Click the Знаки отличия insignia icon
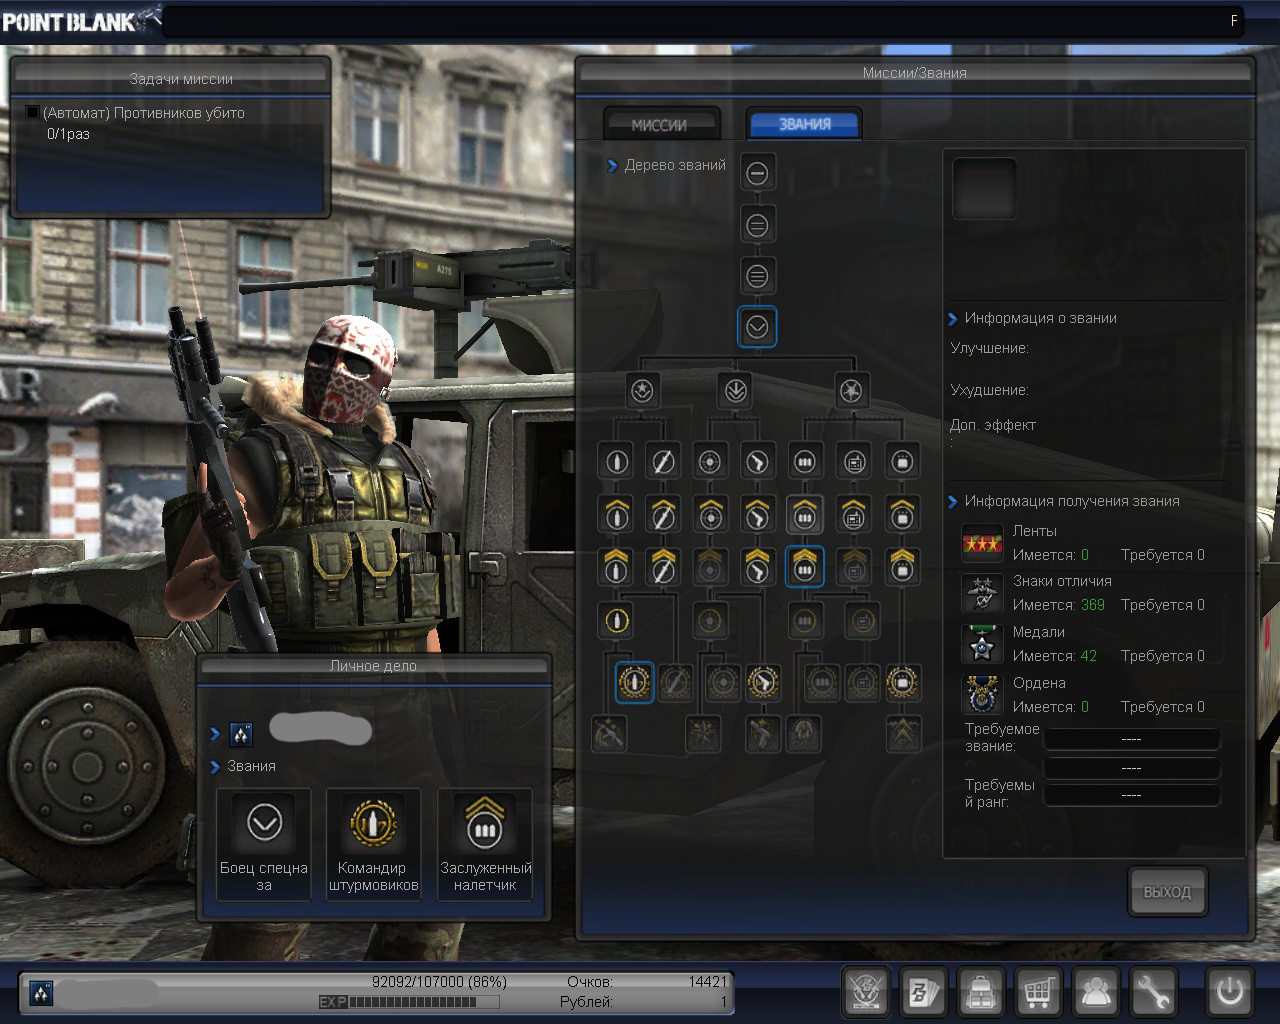The height and width of the screenshot is (1024, 1280). 982,594
